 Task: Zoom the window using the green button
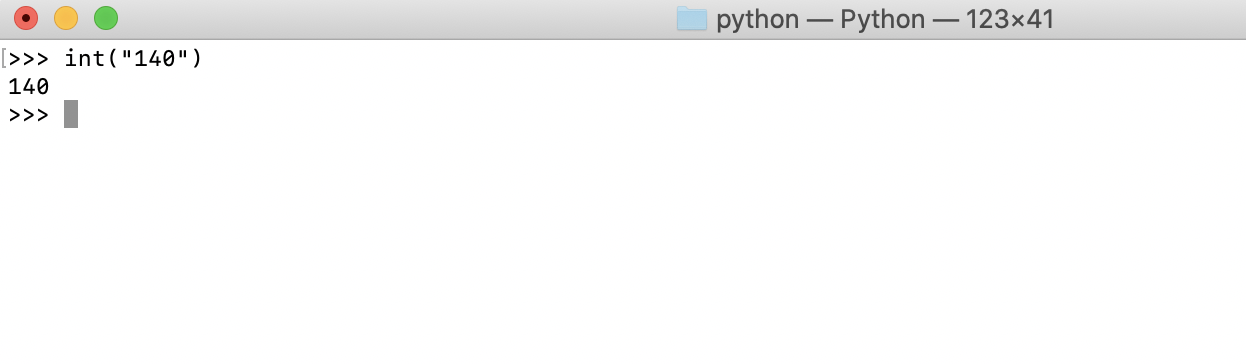coord(106,18)
